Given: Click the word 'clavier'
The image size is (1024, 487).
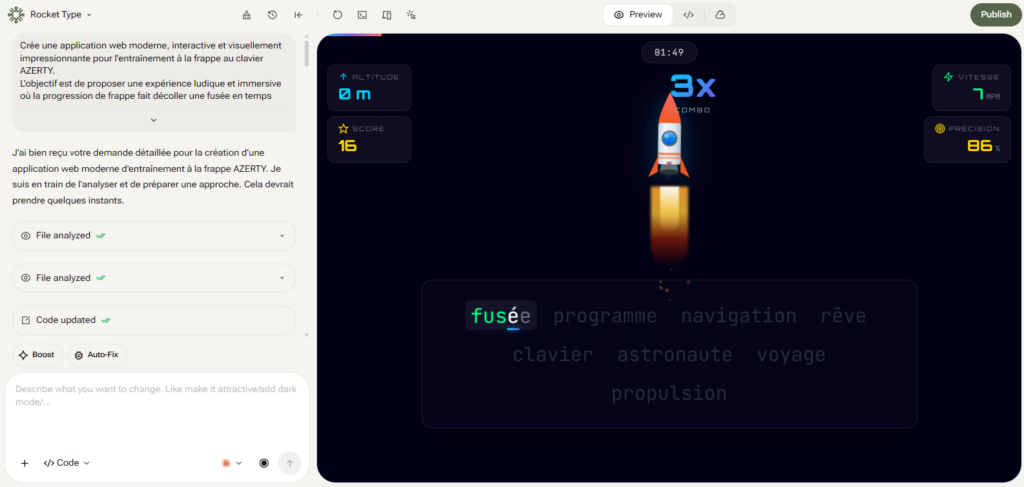Looking at the screenshot, I should [552, 355].
